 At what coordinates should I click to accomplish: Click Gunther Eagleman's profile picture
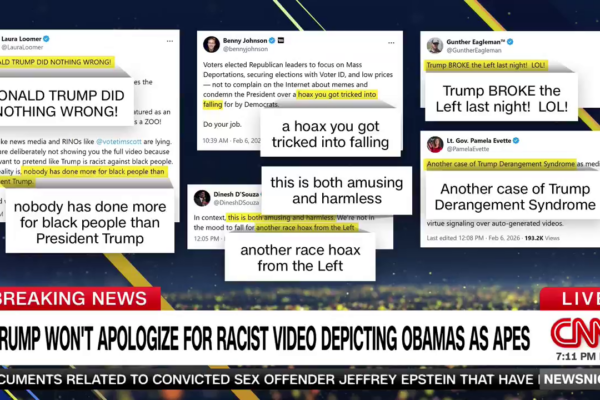pos(435,45)
